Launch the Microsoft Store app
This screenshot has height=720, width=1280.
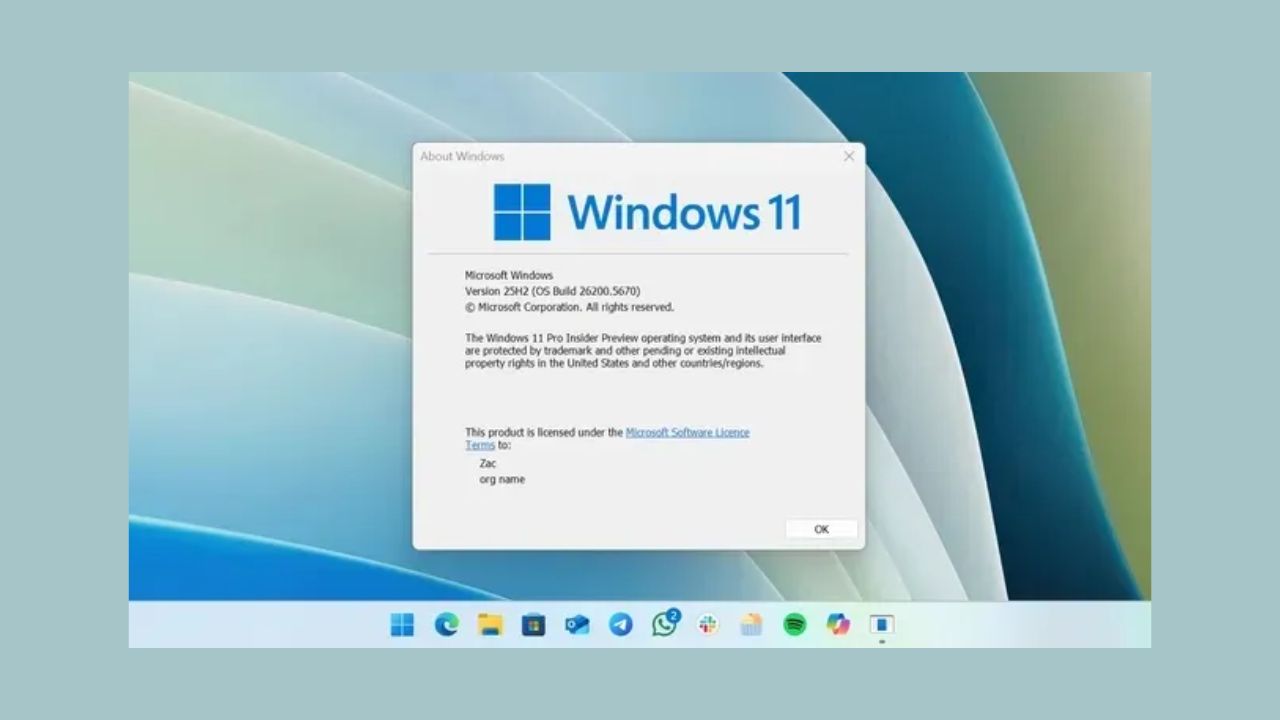(x=531, y=625)
